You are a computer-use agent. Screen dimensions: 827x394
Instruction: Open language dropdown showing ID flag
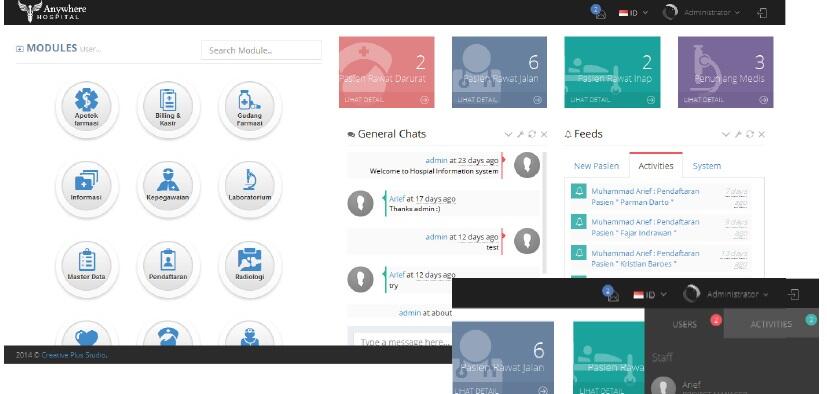click(x=633, y=13)
